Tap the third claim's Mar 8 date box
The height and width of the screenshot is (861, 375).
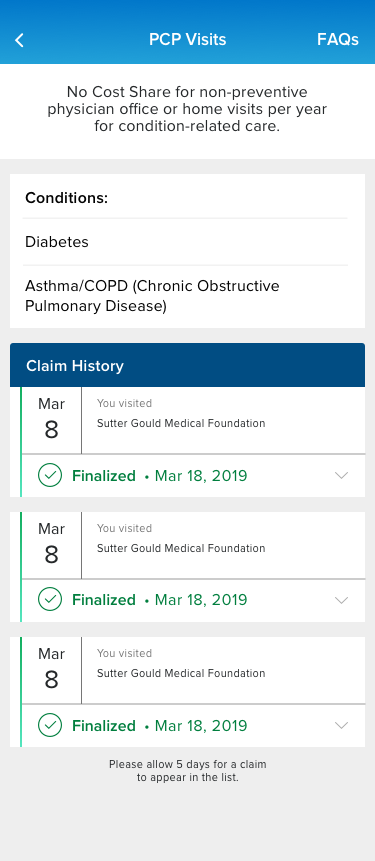click(51, 670)
